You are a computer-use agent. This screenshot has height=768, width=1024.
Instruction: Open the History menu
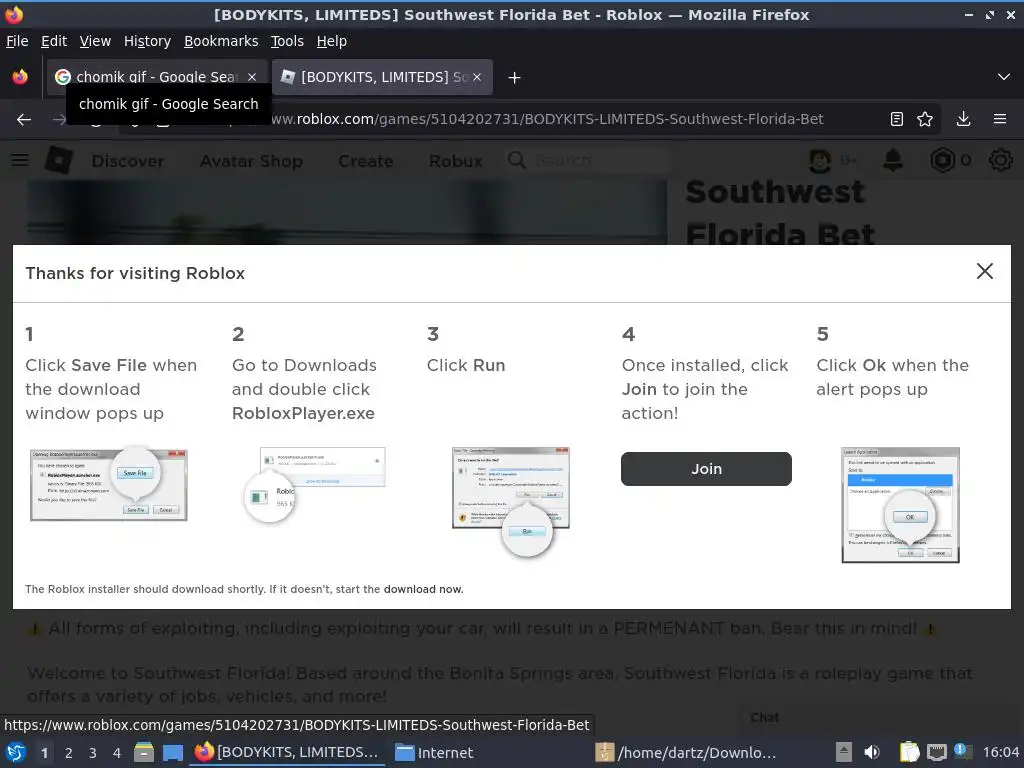coord(147,41)
